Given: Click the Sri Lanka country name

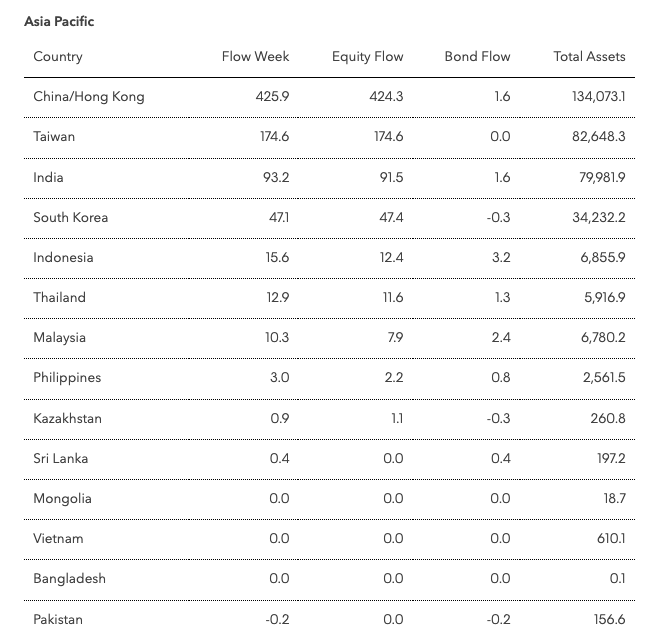Looking at the screenshot, I should pos(61,459).
